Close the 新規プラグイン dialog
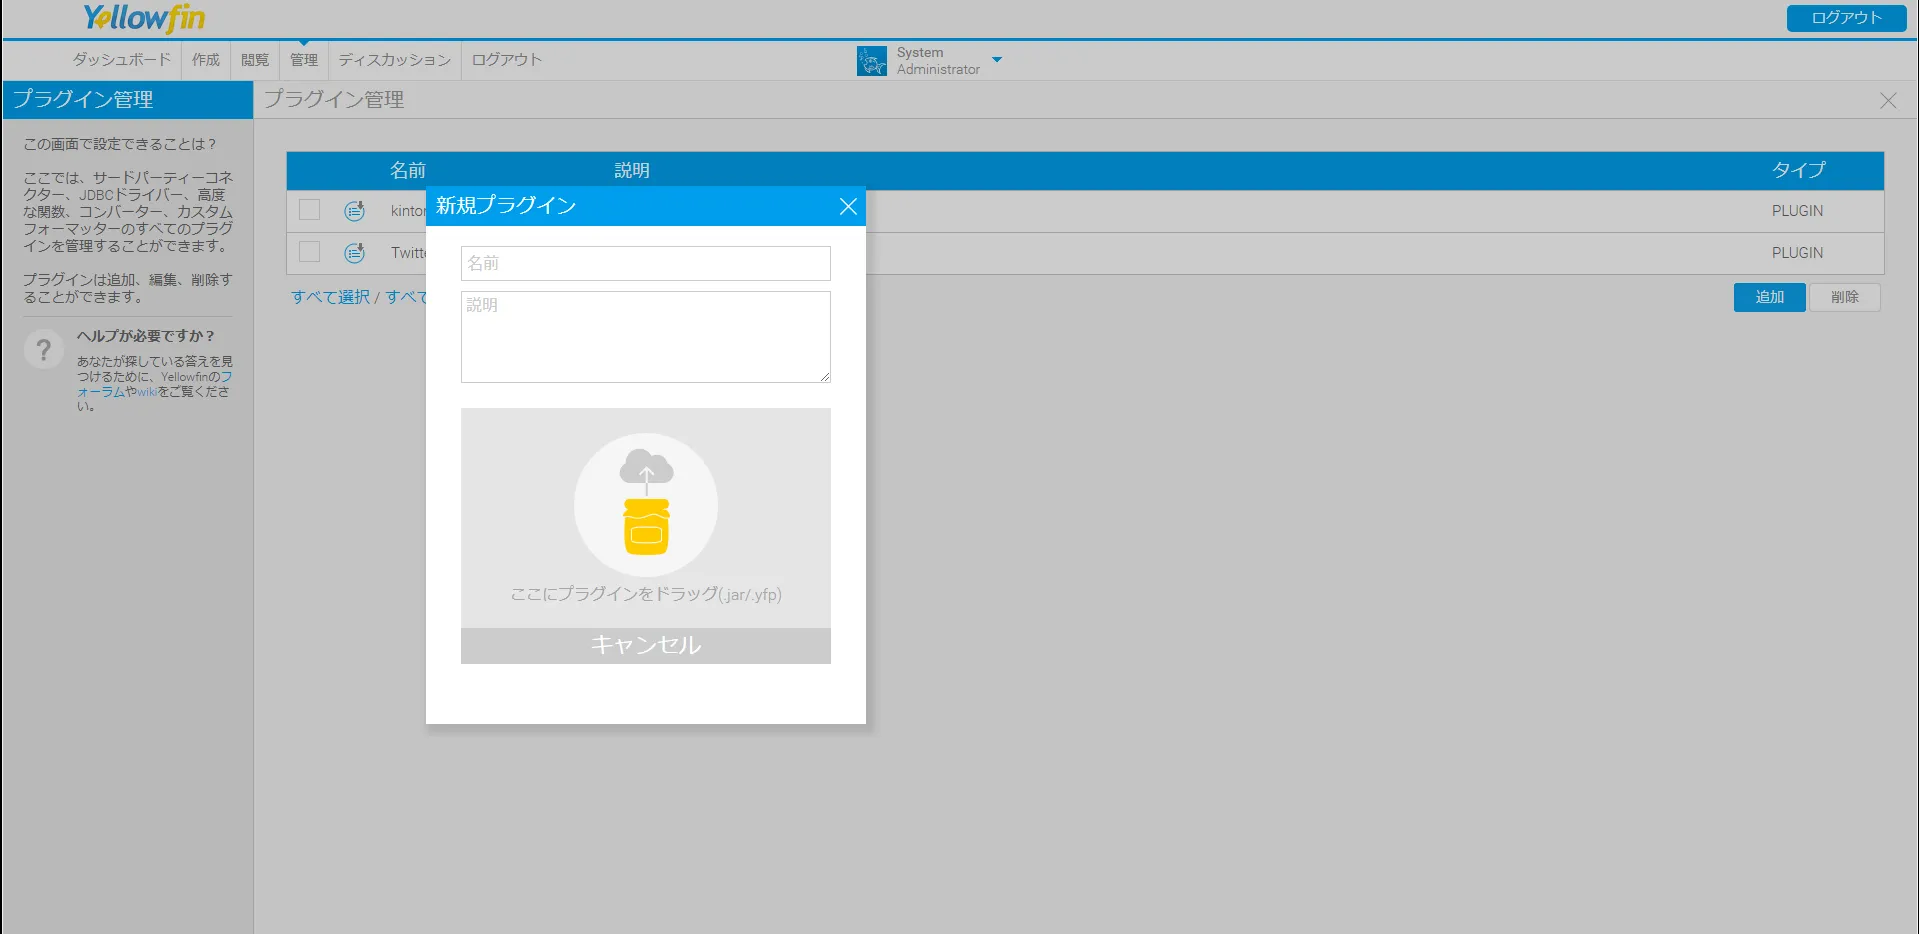1919x934 pixels. (848, 206)
